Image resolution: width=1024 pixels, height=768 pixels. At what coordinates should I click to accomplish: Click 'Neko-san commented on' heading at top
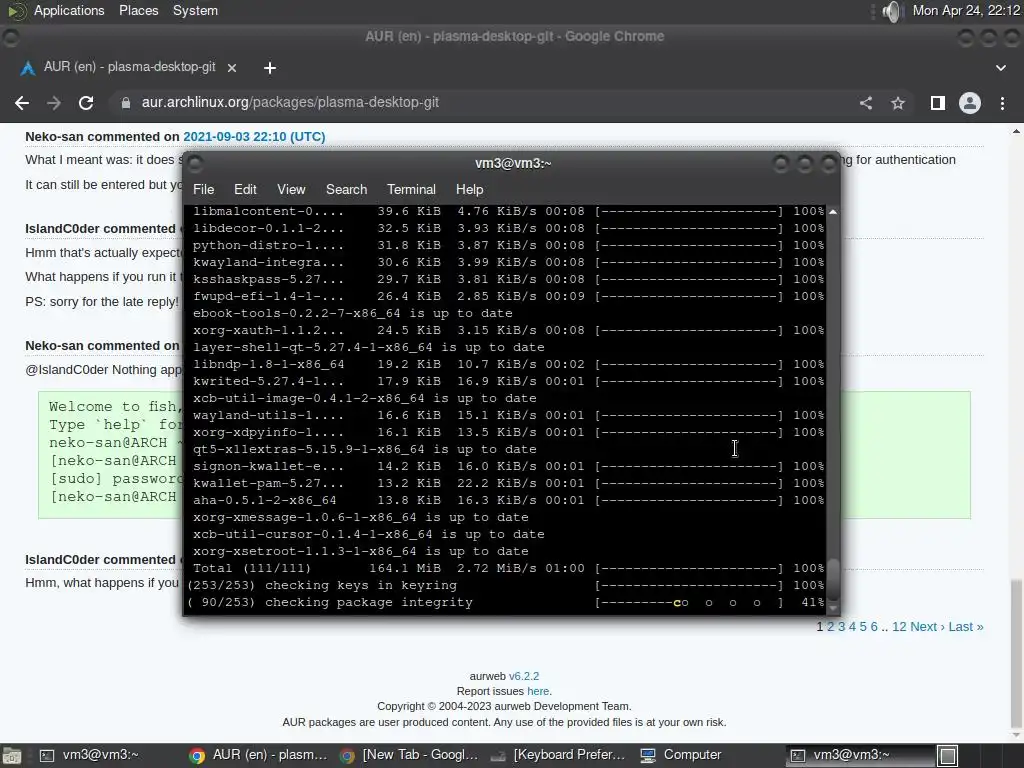(103, 136)
